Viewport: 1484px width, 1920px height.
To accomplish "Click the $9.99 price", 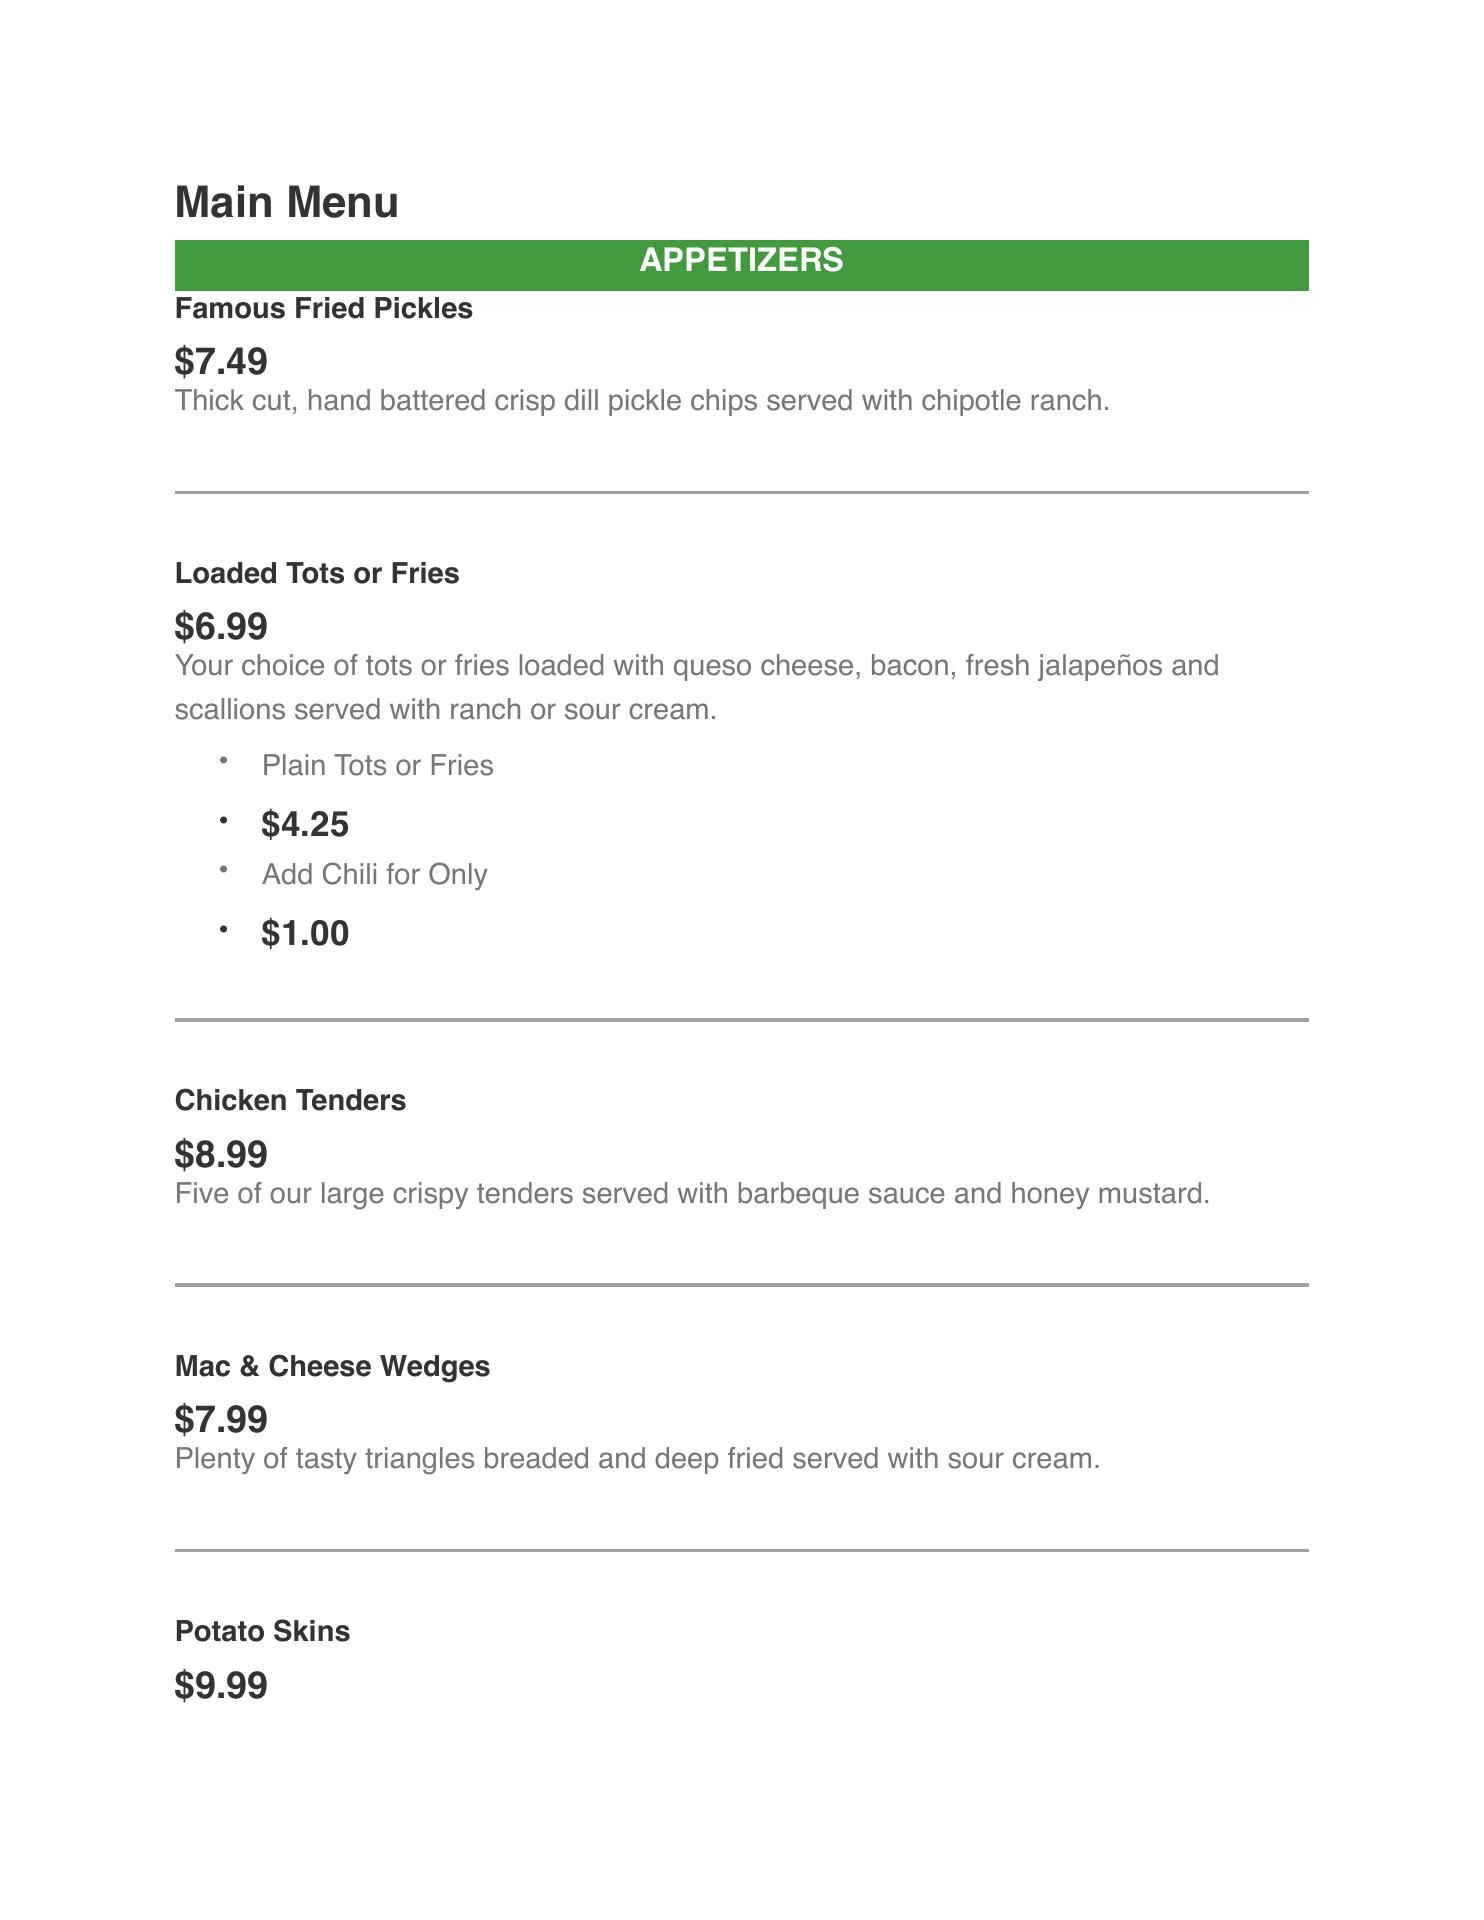I will [x=221, y=1686].
